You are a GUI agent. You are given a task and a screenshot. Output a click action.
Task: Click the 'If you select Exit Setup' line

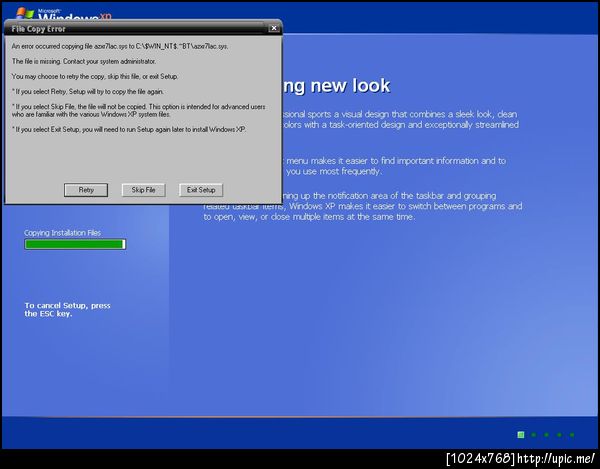pyautogui.click(x=129, y=129)
